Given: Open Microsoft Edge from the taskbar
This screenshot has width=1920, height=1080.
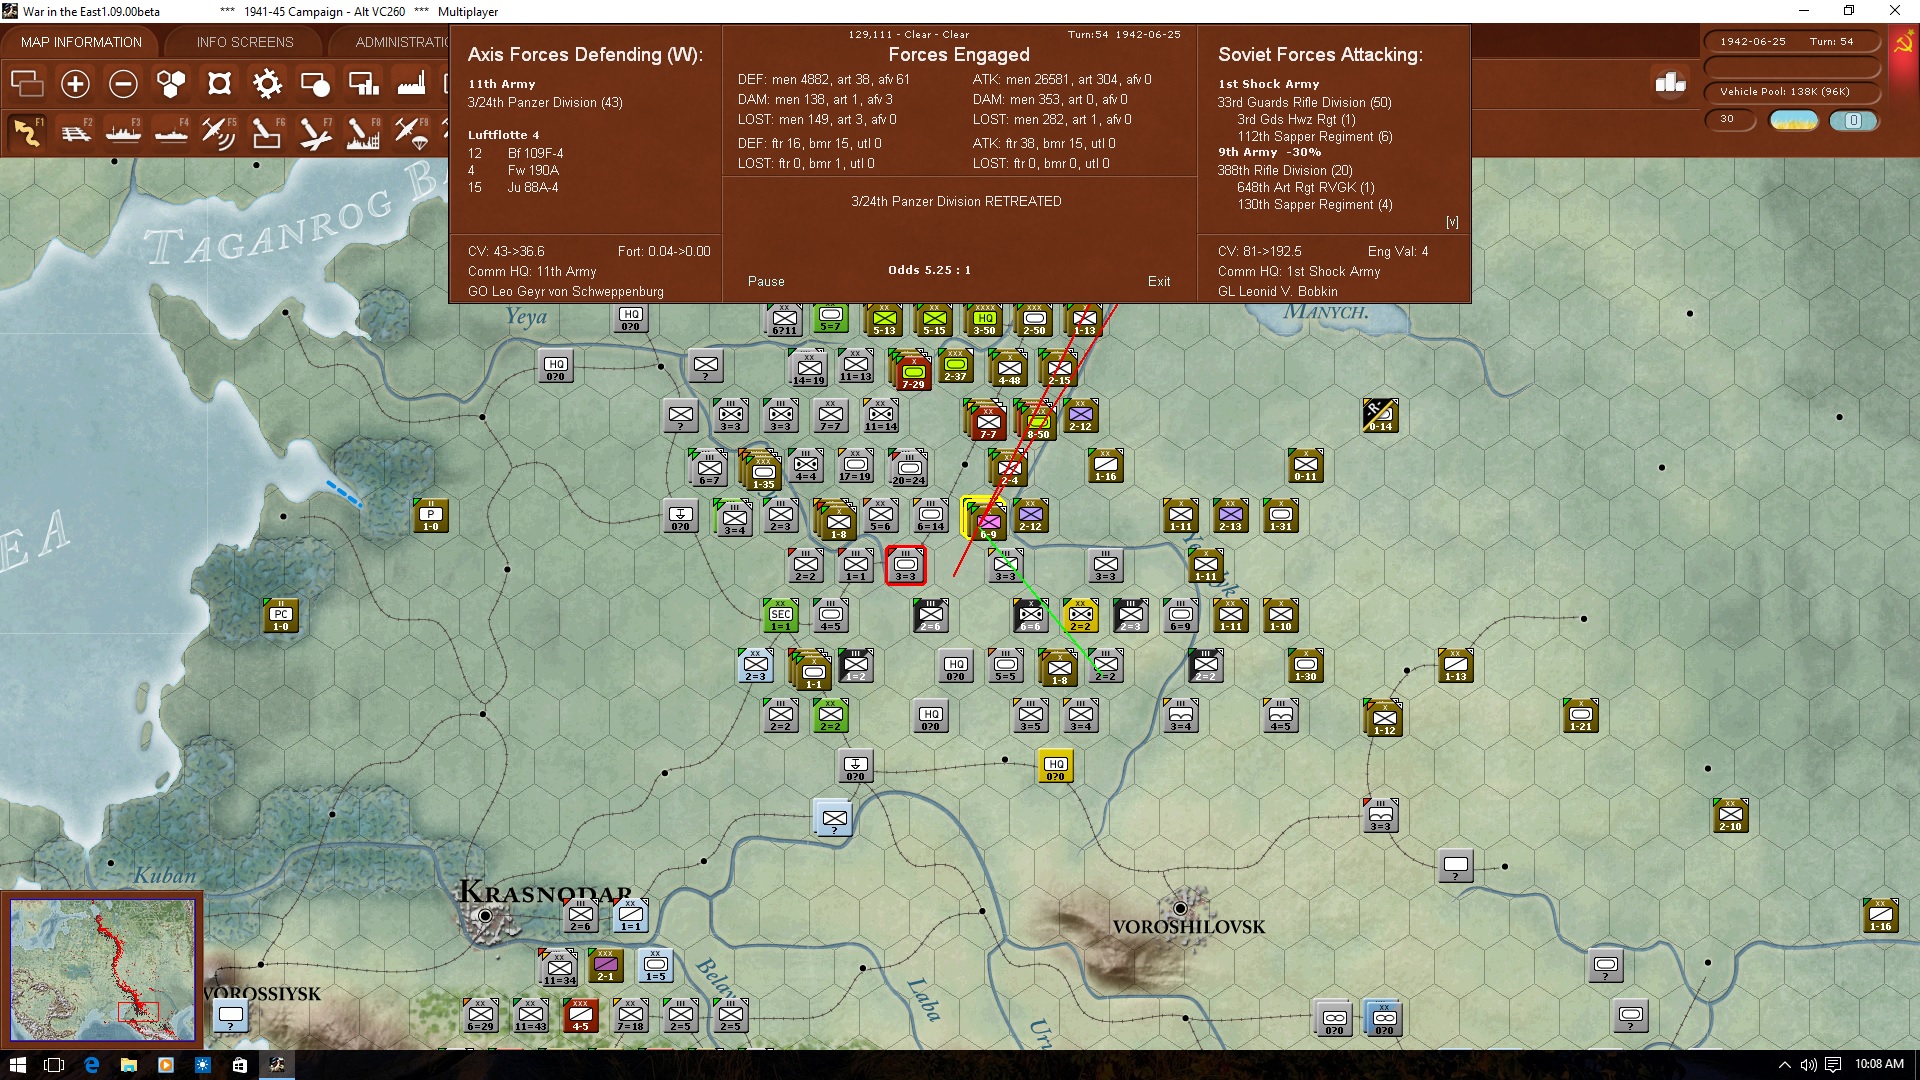Looking at the screenshot, I should (x=92, y=1064).
